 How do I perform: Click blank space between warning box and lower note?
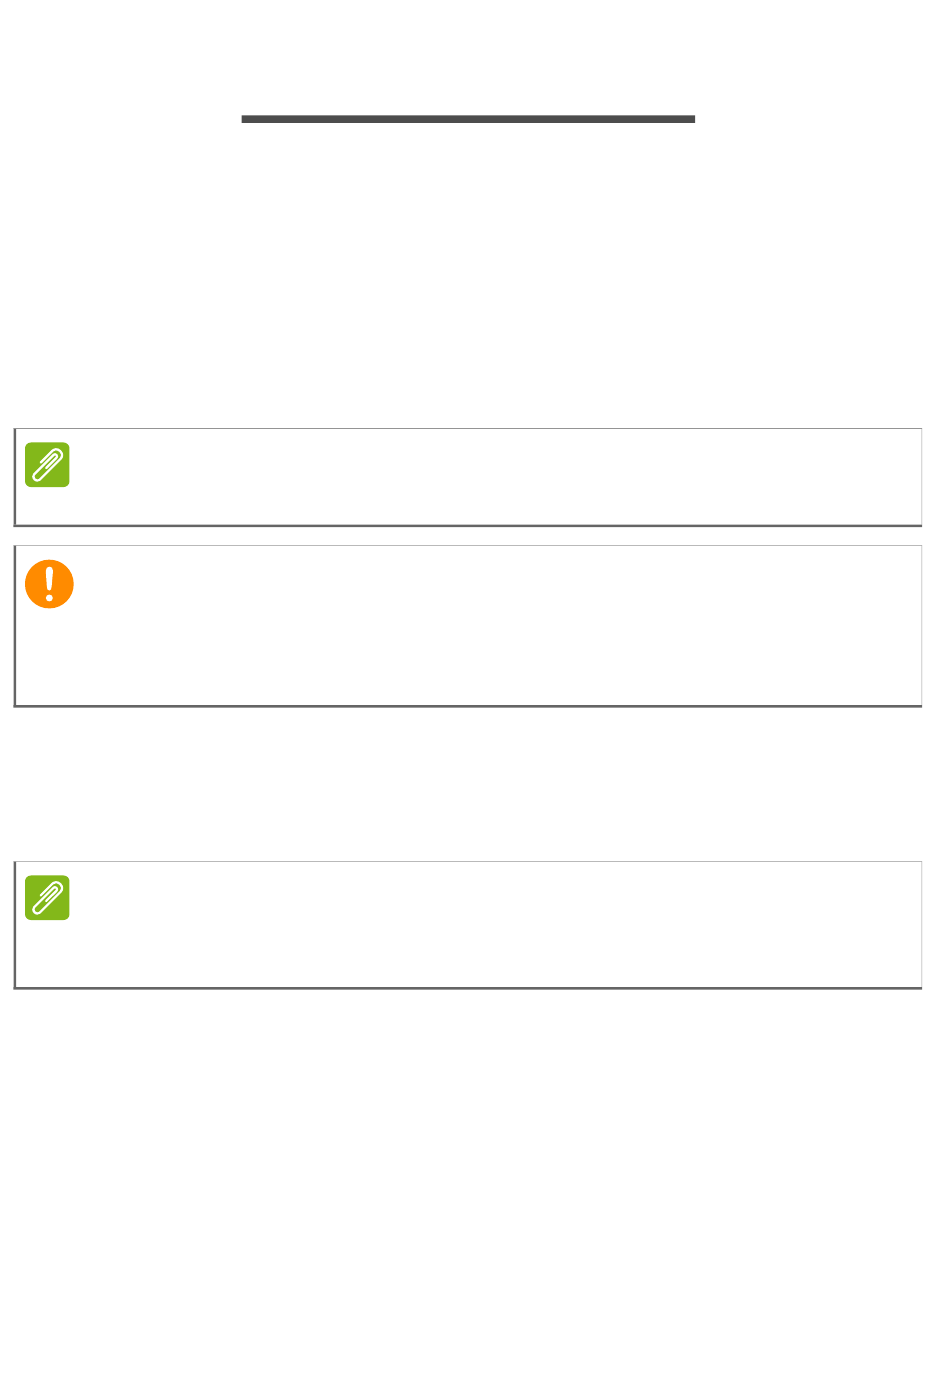click(468, 784)
